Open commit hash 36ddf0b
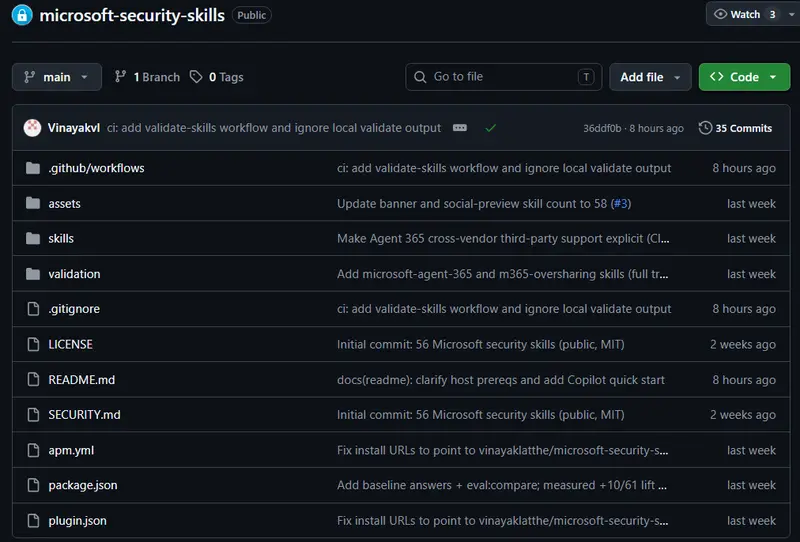The height and width of the screenshot is (542, 800). click(602, 128)
